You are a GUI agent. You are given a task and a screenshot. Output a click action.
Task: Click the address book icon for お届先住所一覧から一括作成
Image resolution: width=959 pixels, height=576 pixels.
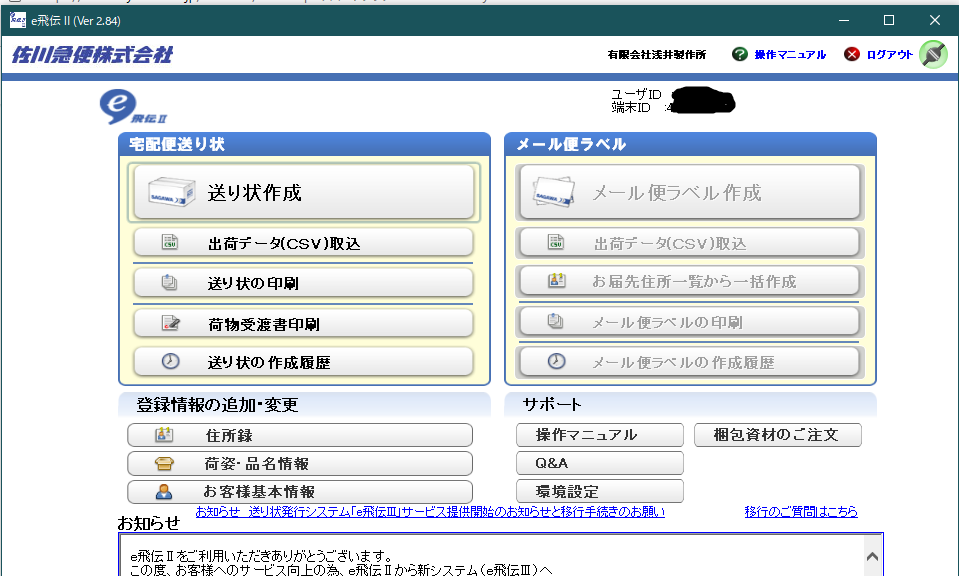(x=557, y=281)
